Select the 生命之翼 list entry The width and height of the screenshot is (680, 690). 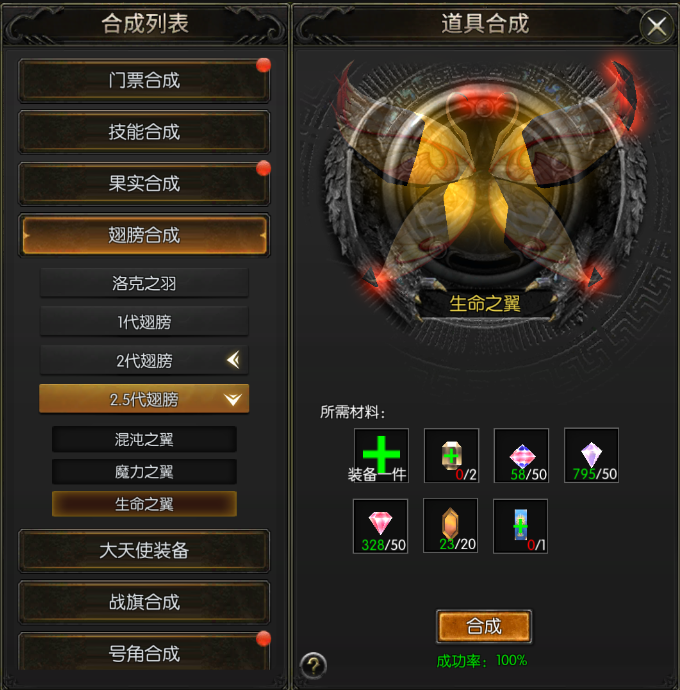tap(144, 504)
